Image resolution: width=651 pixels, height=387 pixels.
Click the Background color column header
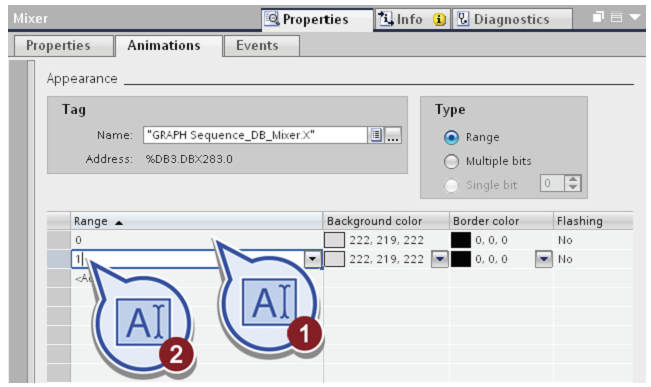386,221
